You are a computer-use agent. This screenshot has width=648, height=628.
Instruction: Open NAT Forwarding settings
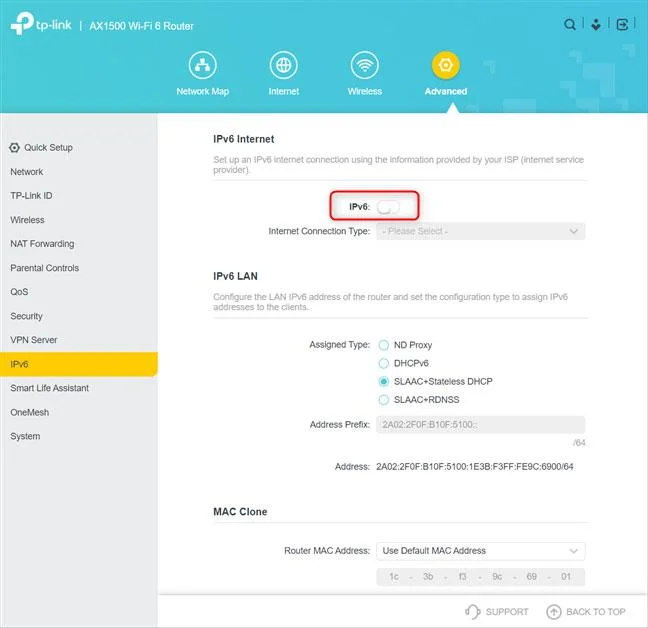(x=42, y=244)
